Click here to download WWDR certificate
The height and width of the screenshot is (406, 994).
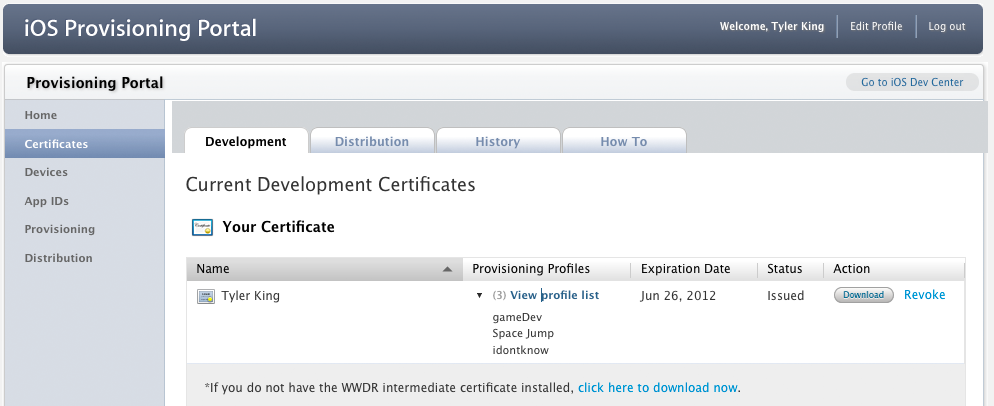click(657, 387)
